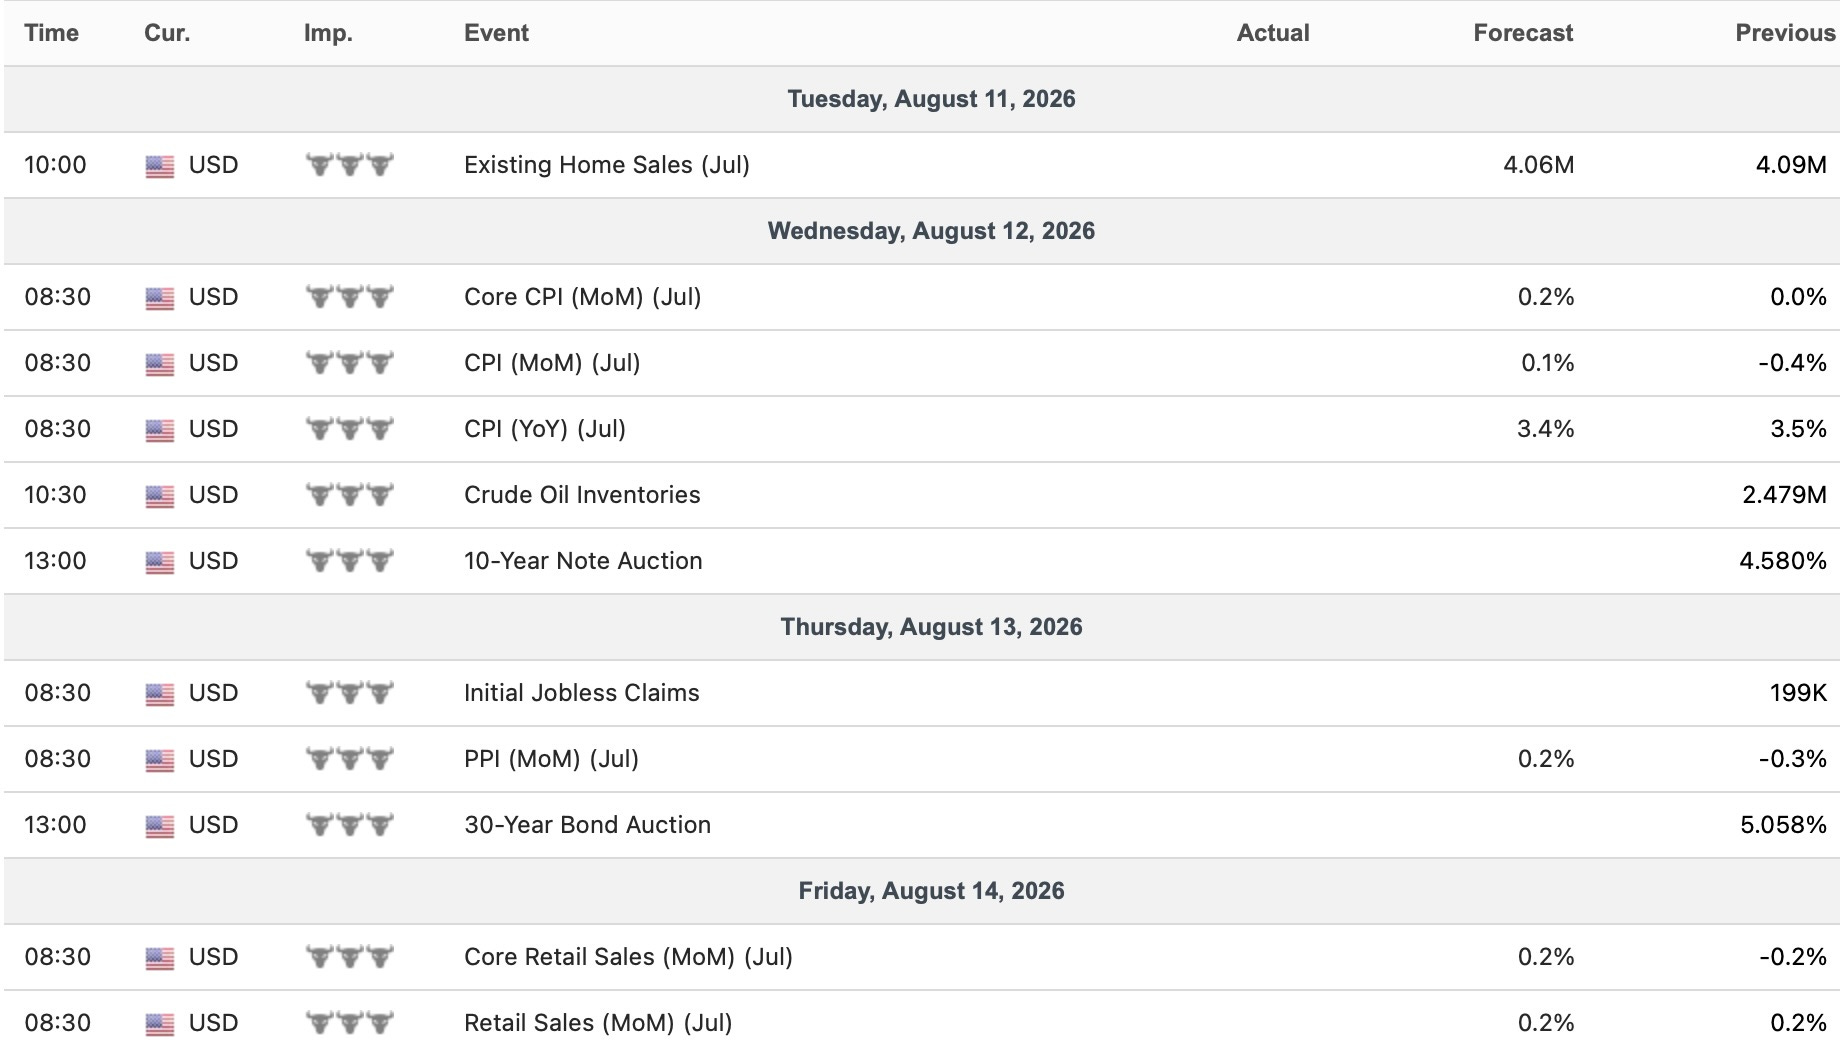Click the Forecast column header
This screenshot has width=1840, height=1051.
pos(1523,33)
